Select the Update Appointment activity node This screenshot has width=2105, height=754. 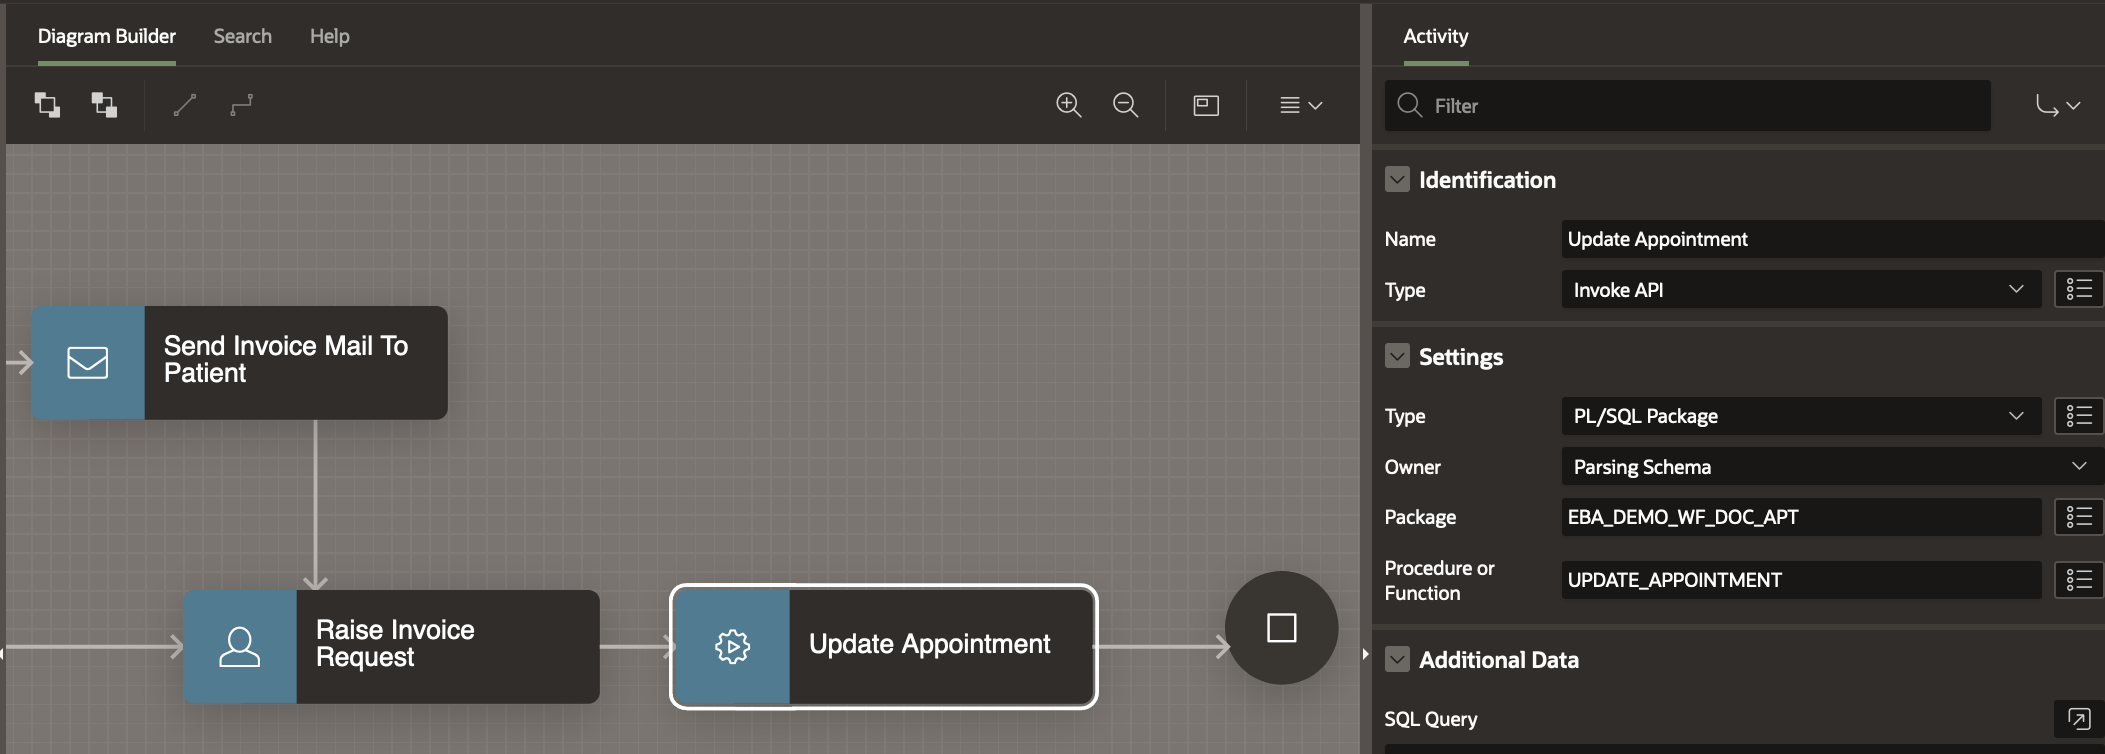coord(884,646)
